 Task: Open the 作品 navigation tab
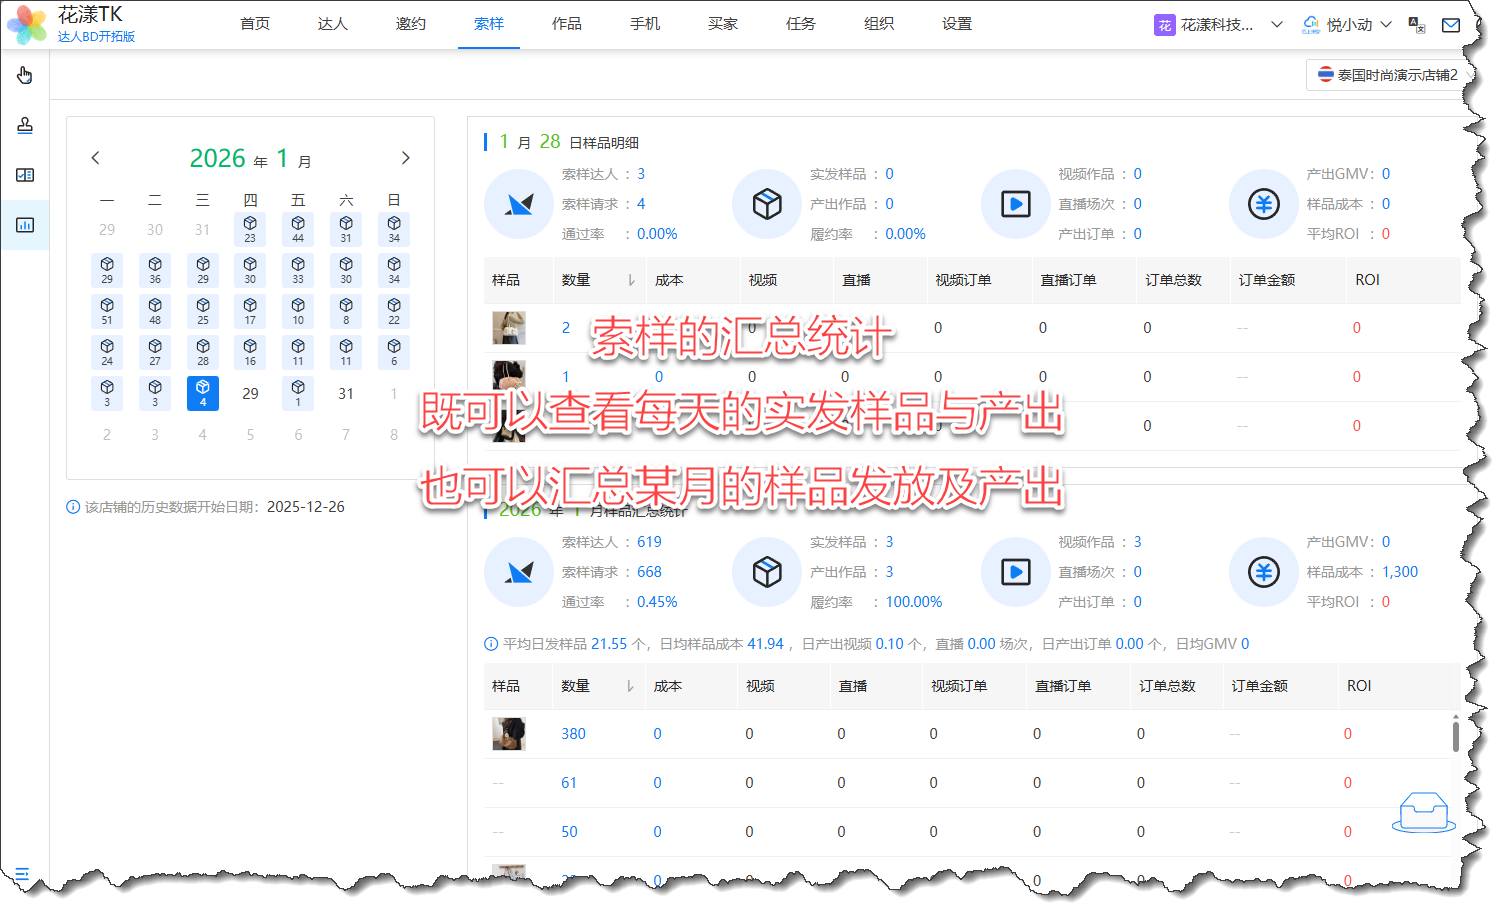click(566, 24)
